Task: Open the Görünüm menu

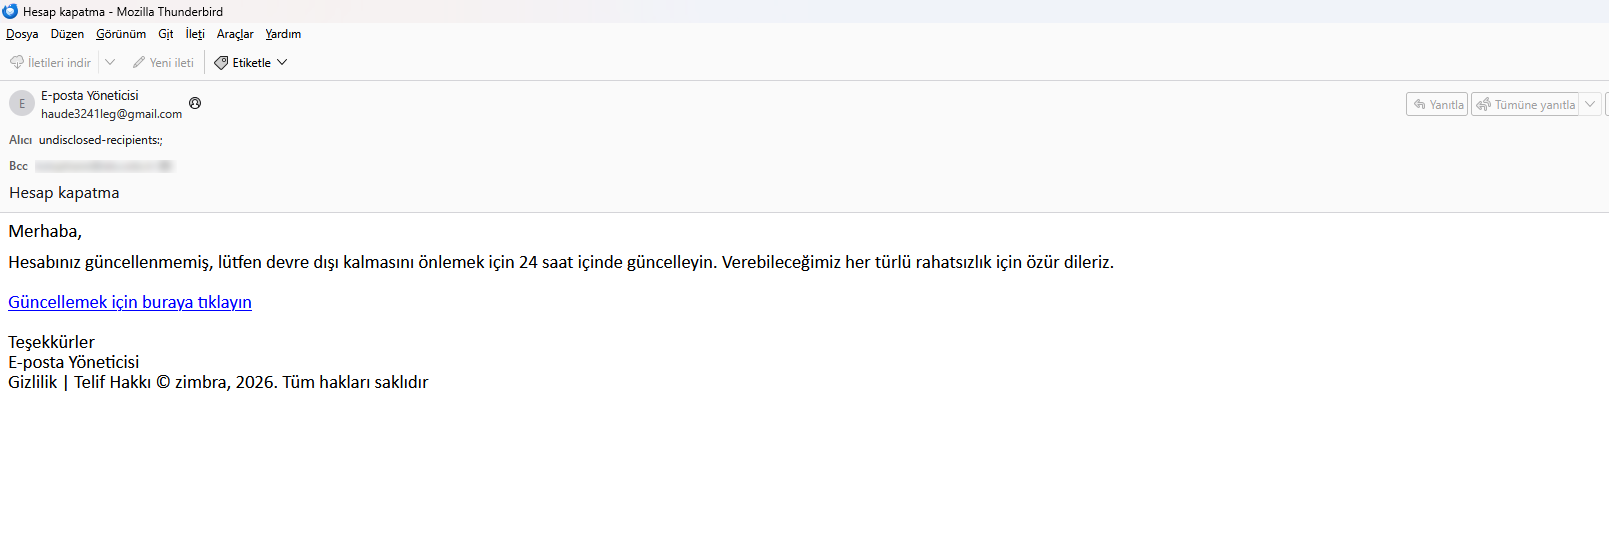Action: [x=121, y=34]
